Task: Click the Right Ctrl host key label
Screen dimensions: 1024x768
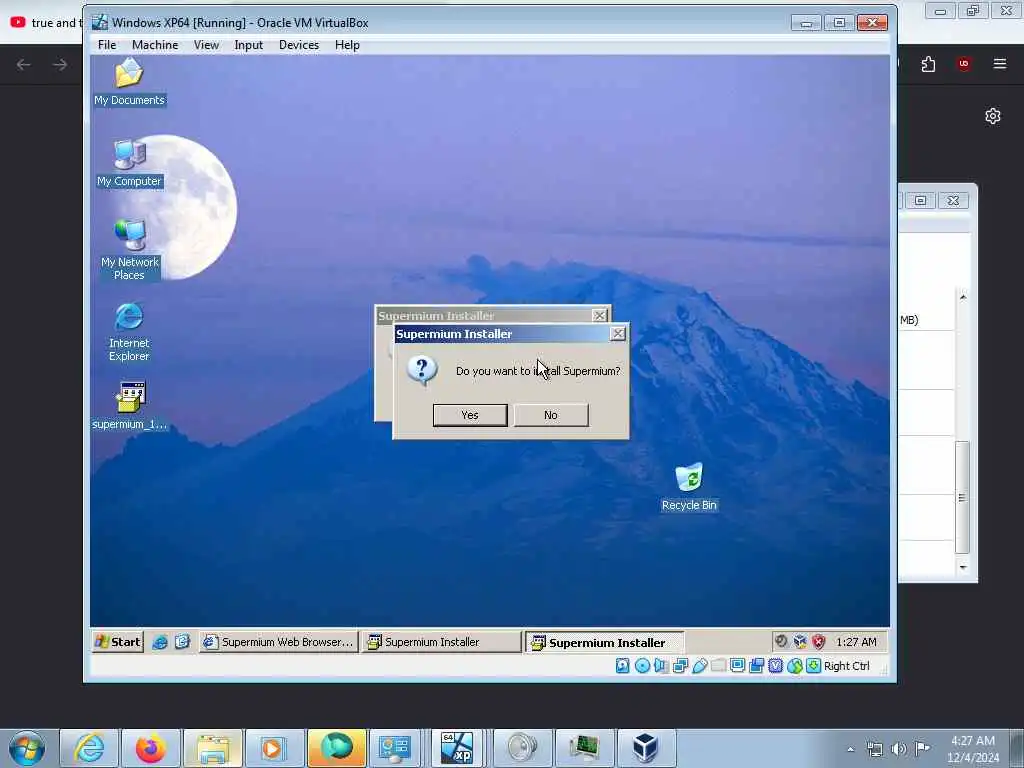Action: click(846, 665)
